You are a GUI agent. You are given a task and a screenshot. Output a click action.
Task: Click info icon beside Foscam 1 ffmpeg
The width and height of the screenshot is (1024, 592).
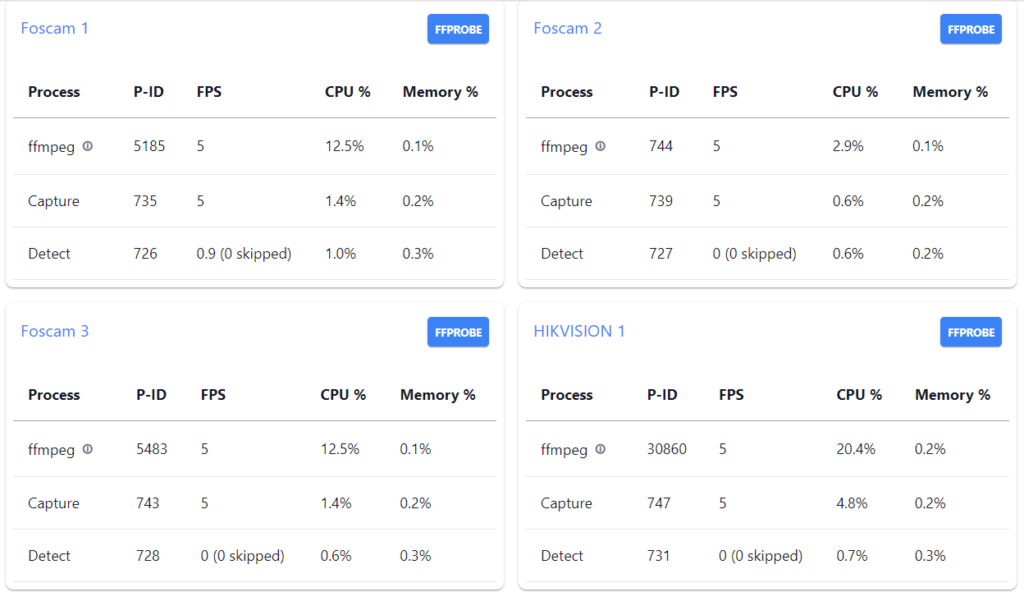pos(88,146)
